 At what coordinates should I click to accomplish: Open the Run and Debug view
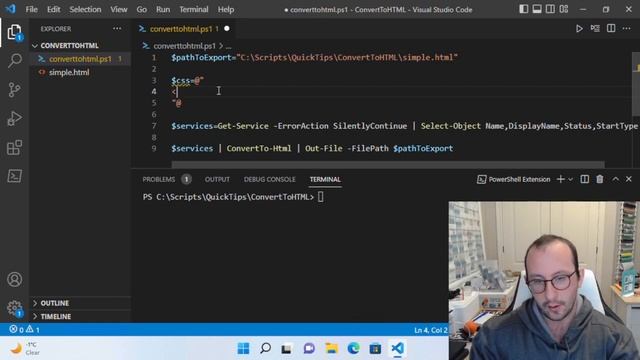[14, 118]
